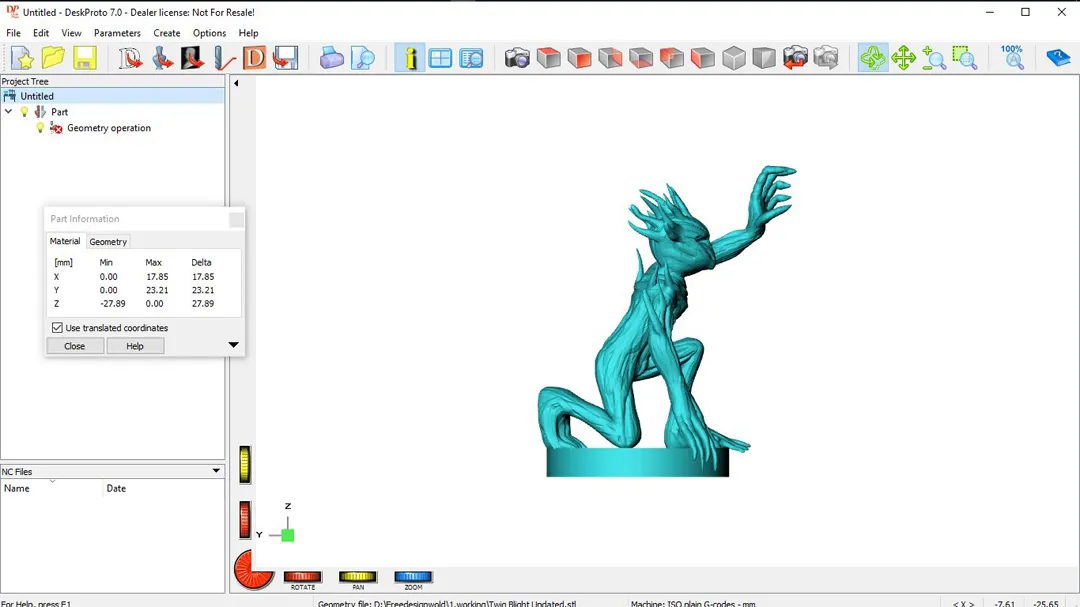Toggle the Part Information 'i' toolbar button

tap(410, 58)
